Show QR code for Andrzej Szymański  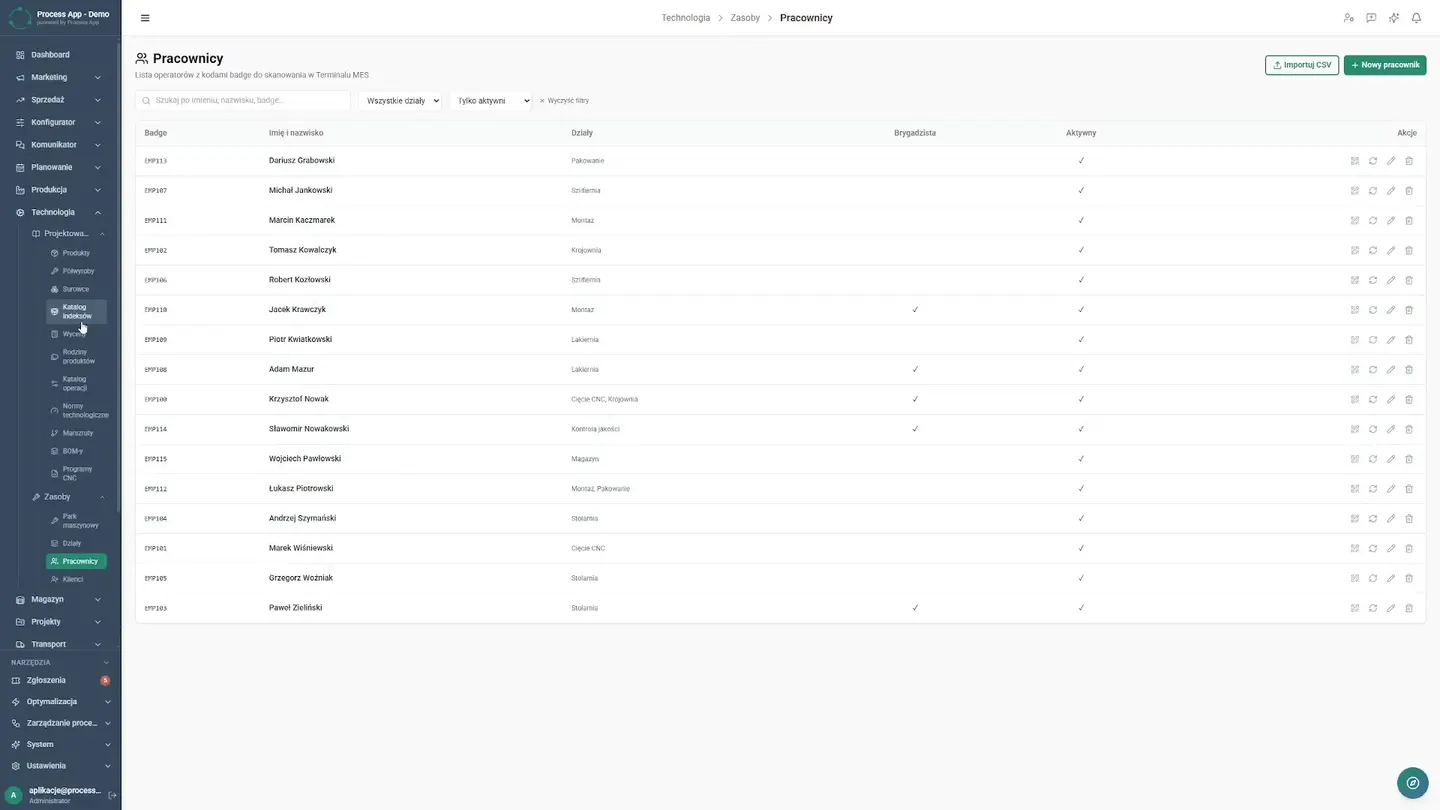pyautogui.click(x=1355, y=519)
